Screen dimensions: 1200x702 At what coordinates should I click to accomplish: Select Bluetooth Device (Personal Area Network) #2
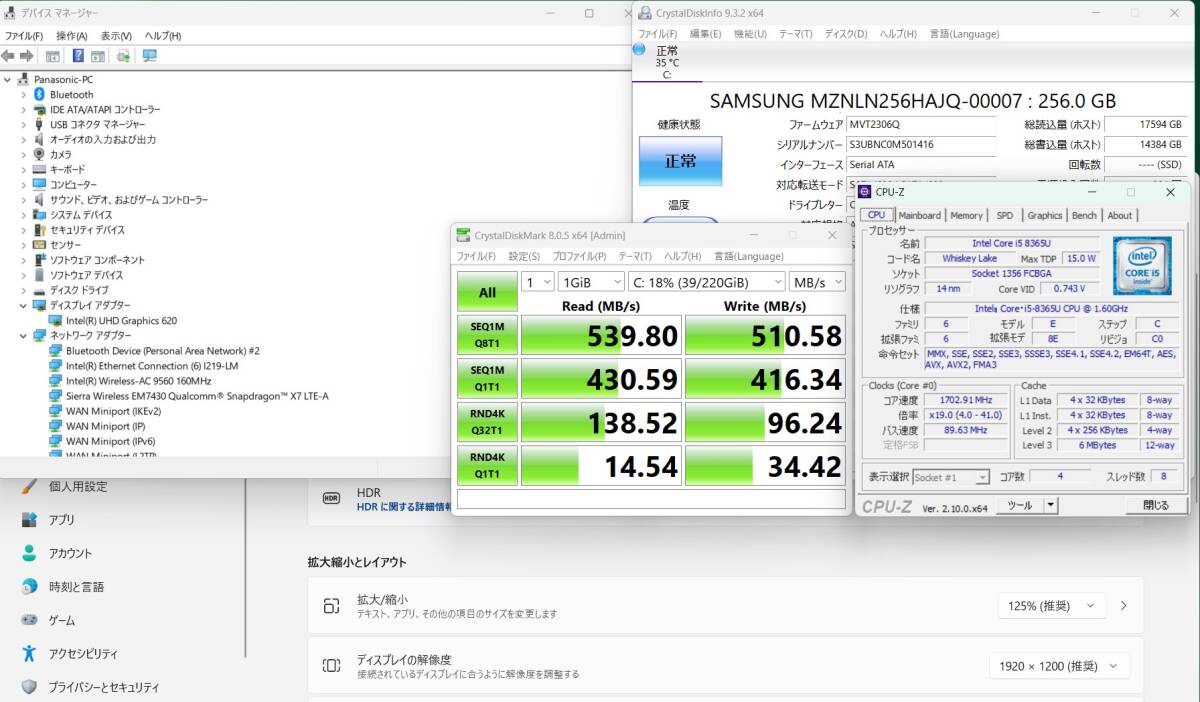tap(163, 351)
